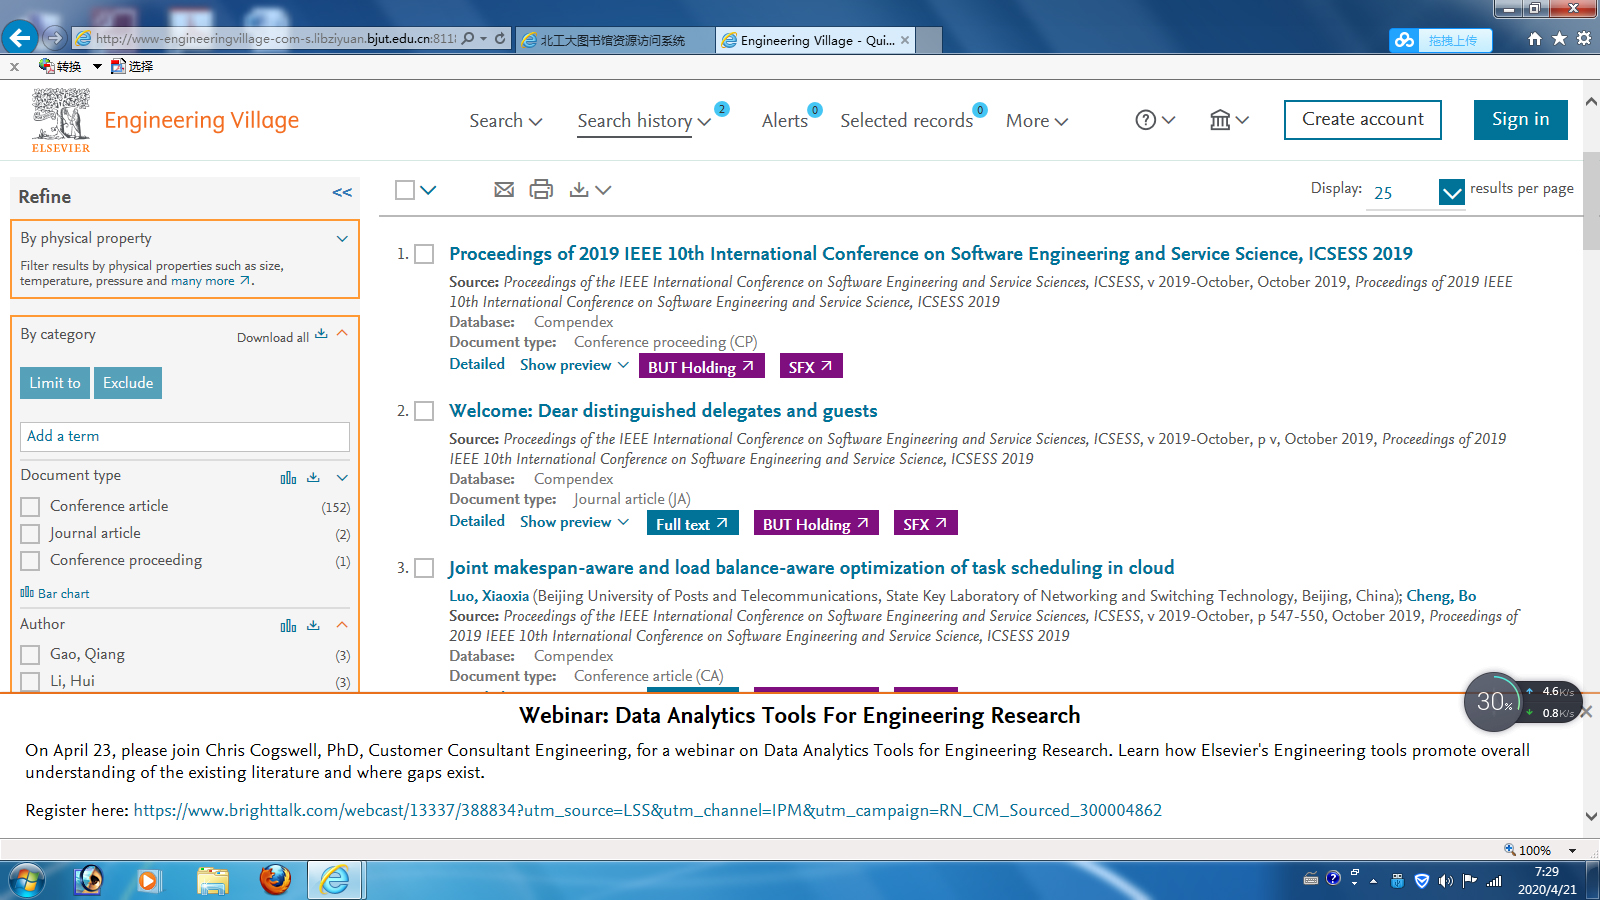Screen dimensions: 1600x900
Task: Check the box for result 2
Action: click(x=424, y=411)
